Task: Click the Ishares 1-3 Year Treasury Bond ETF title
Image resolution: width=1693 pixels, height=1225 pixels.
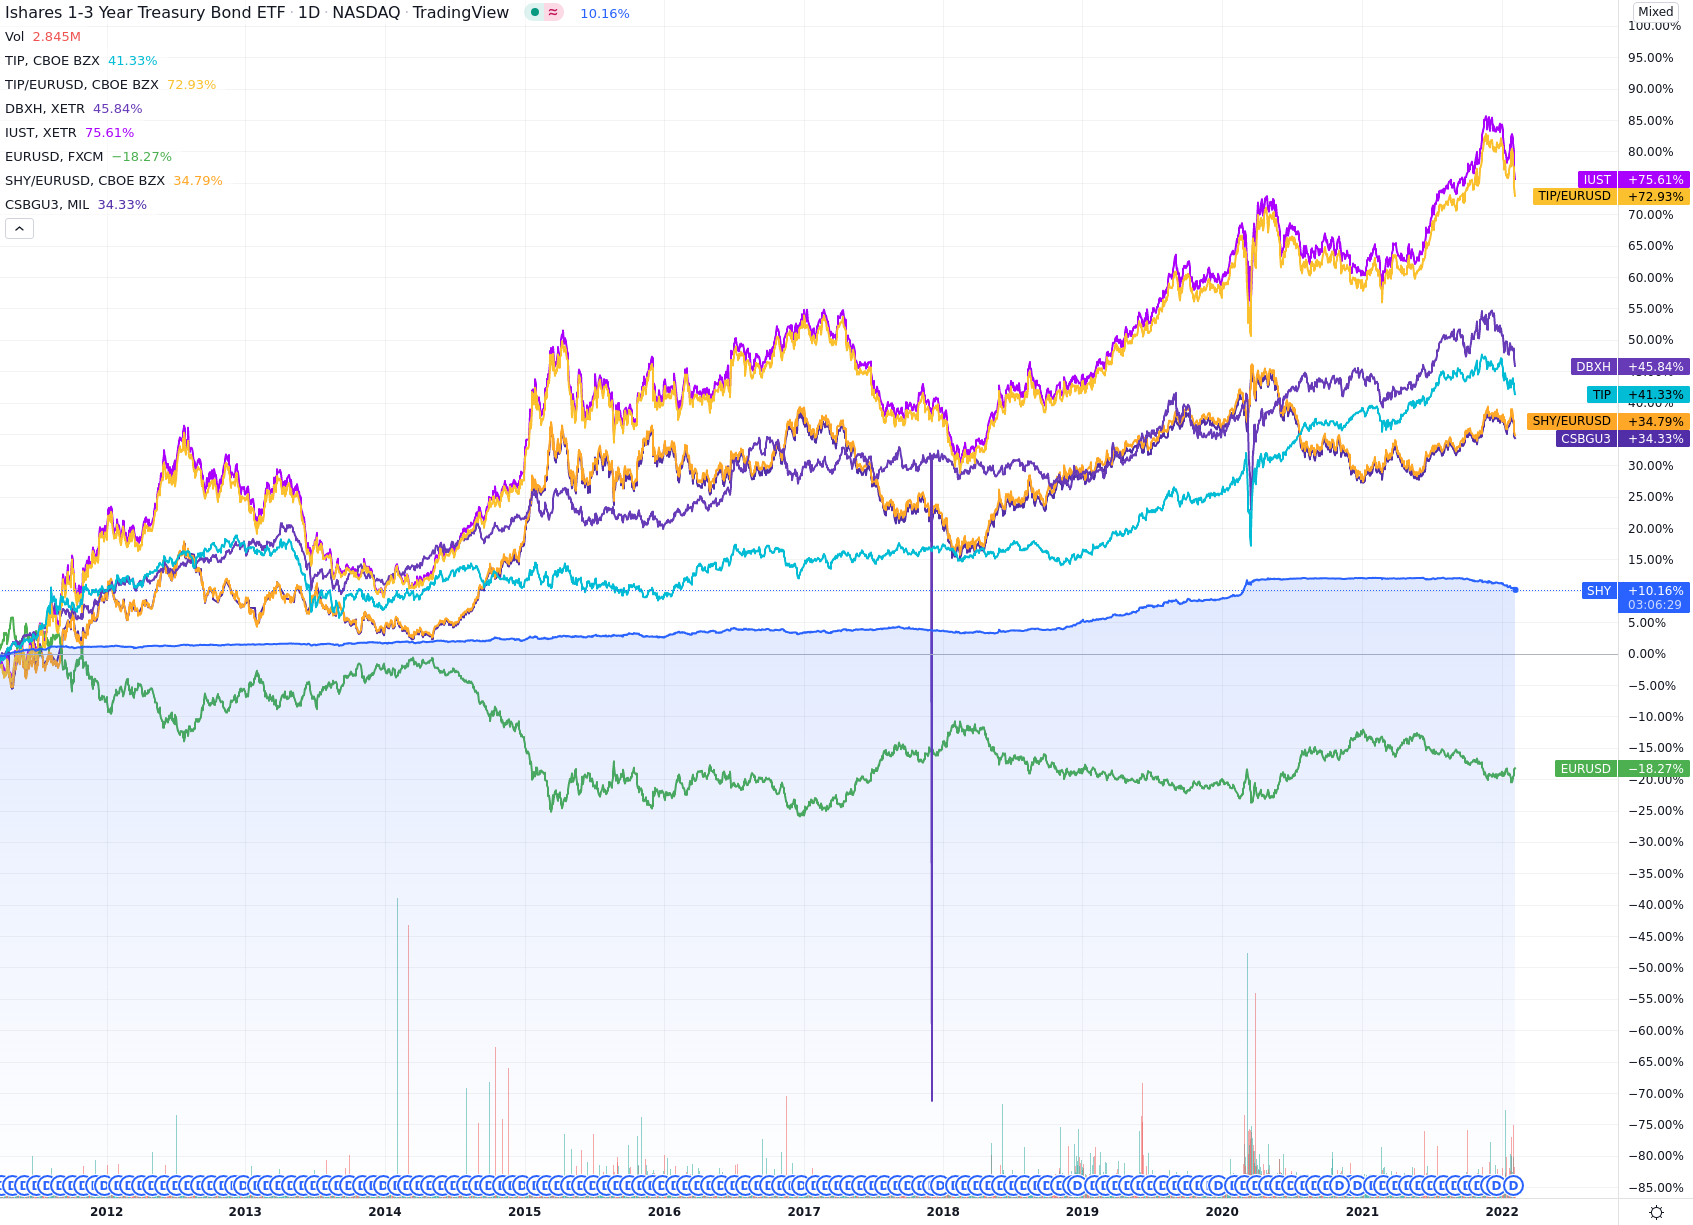Action: click(145, 13)
